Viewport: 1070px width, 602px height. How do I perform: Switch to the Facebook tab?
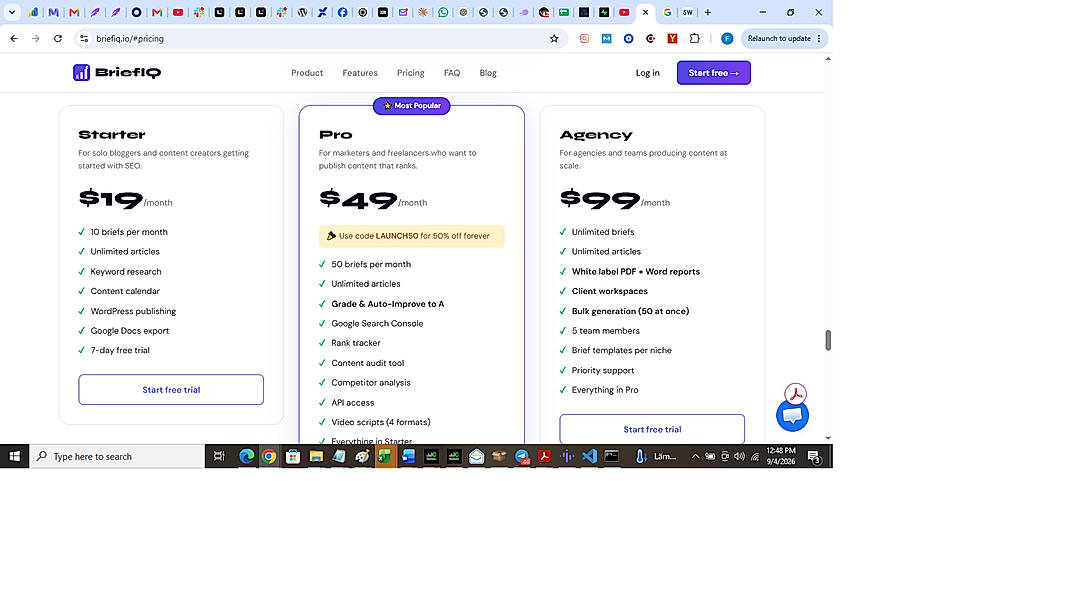pos(343,12)
